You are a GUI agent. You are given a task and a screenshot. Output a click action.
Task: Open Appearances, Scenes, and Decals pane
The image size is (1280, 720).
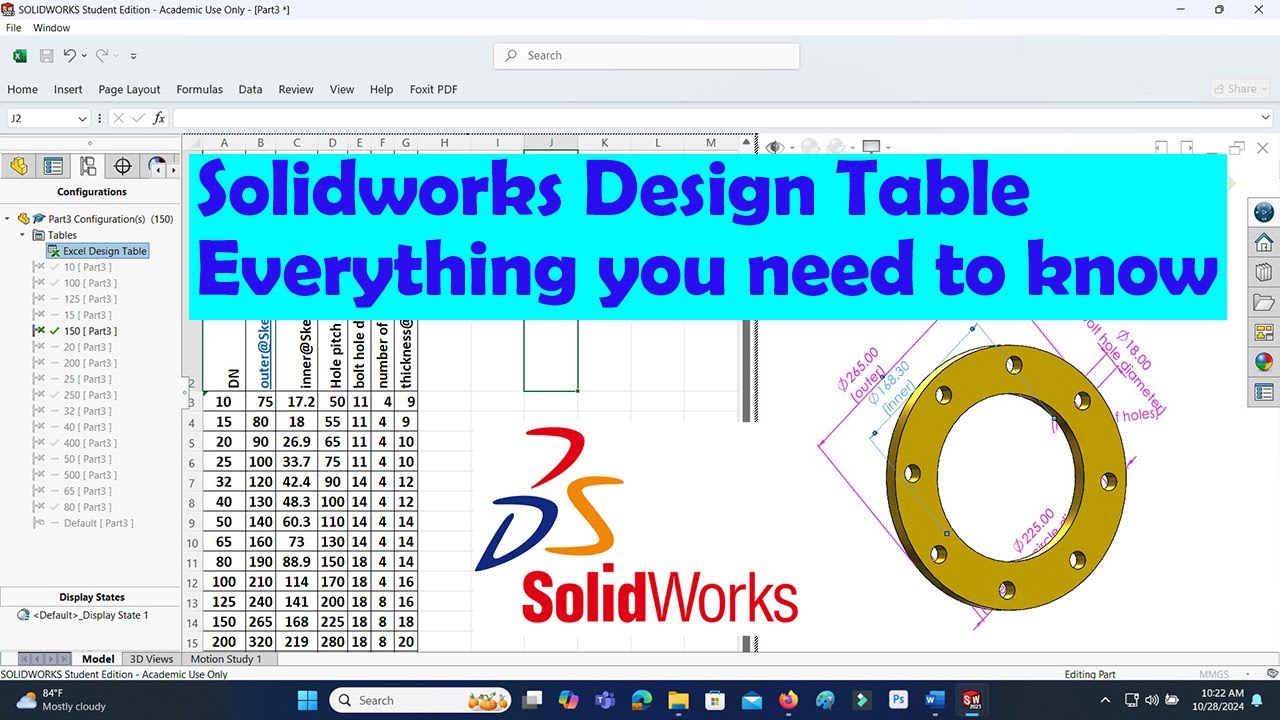point(1264,362)
